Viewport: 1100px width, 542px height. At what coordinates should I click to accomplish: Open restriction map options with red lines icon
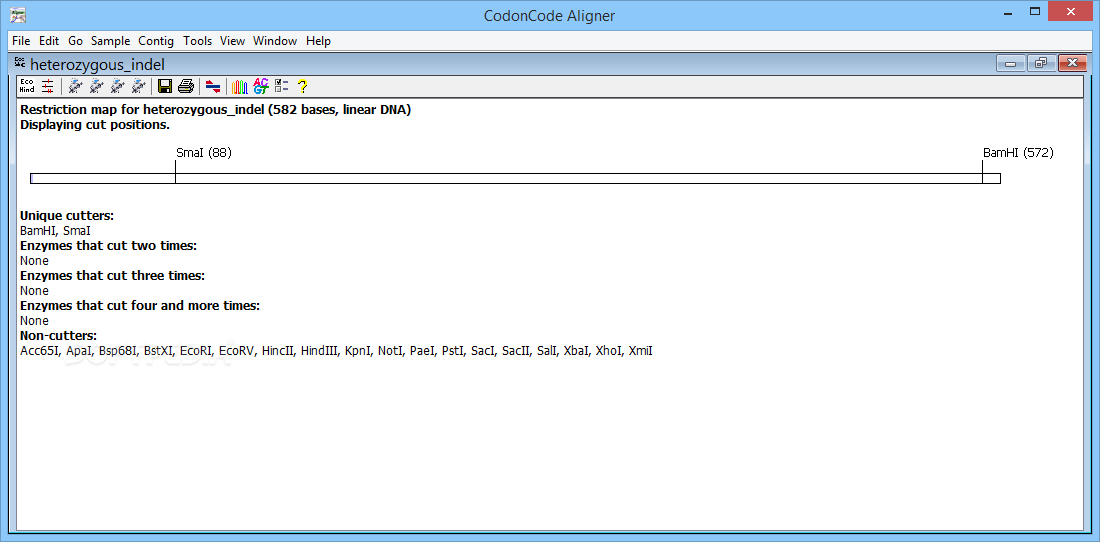coord(48,86)
